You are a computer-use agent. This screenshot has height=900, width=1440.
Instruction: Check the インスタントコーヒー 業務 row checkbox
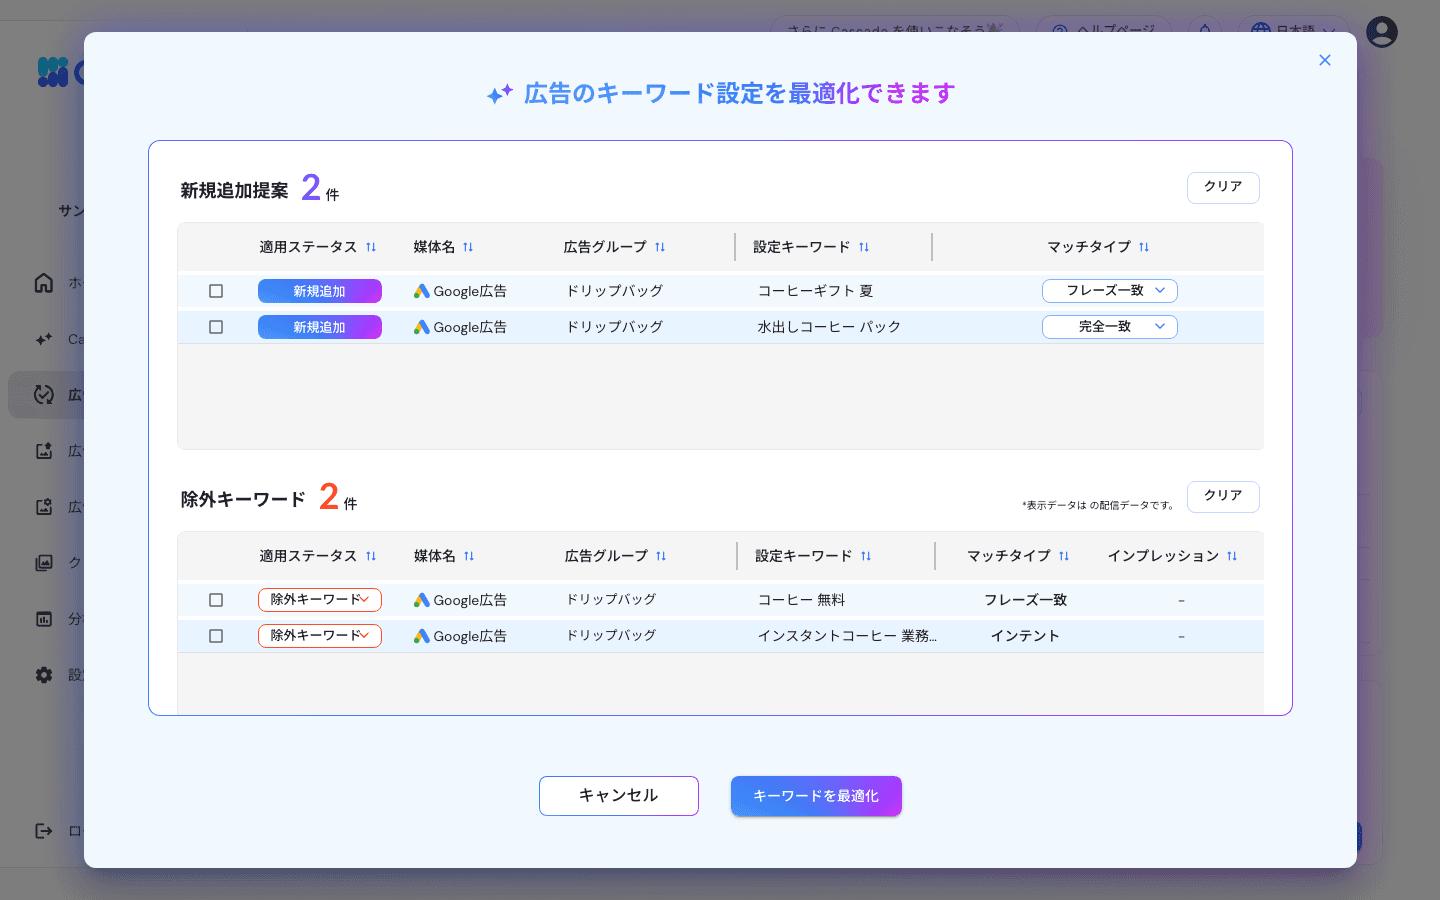point(216,636)
